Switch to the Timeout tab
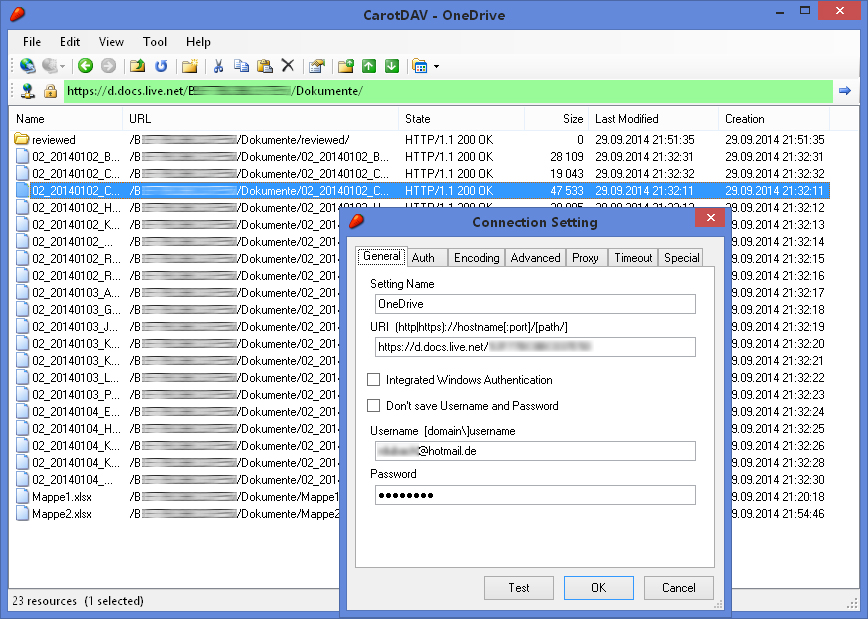Viewport: 868px width, 619px height. click(x=633, y=258)
